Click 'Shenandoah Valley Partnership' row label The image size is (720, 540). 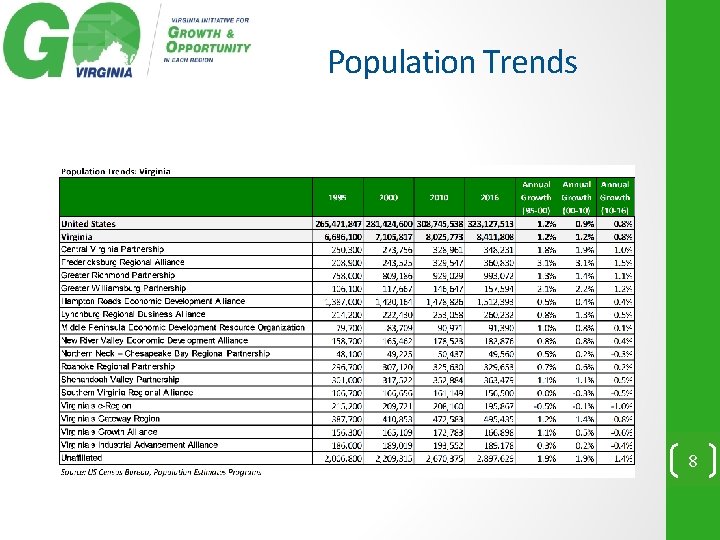120,379
